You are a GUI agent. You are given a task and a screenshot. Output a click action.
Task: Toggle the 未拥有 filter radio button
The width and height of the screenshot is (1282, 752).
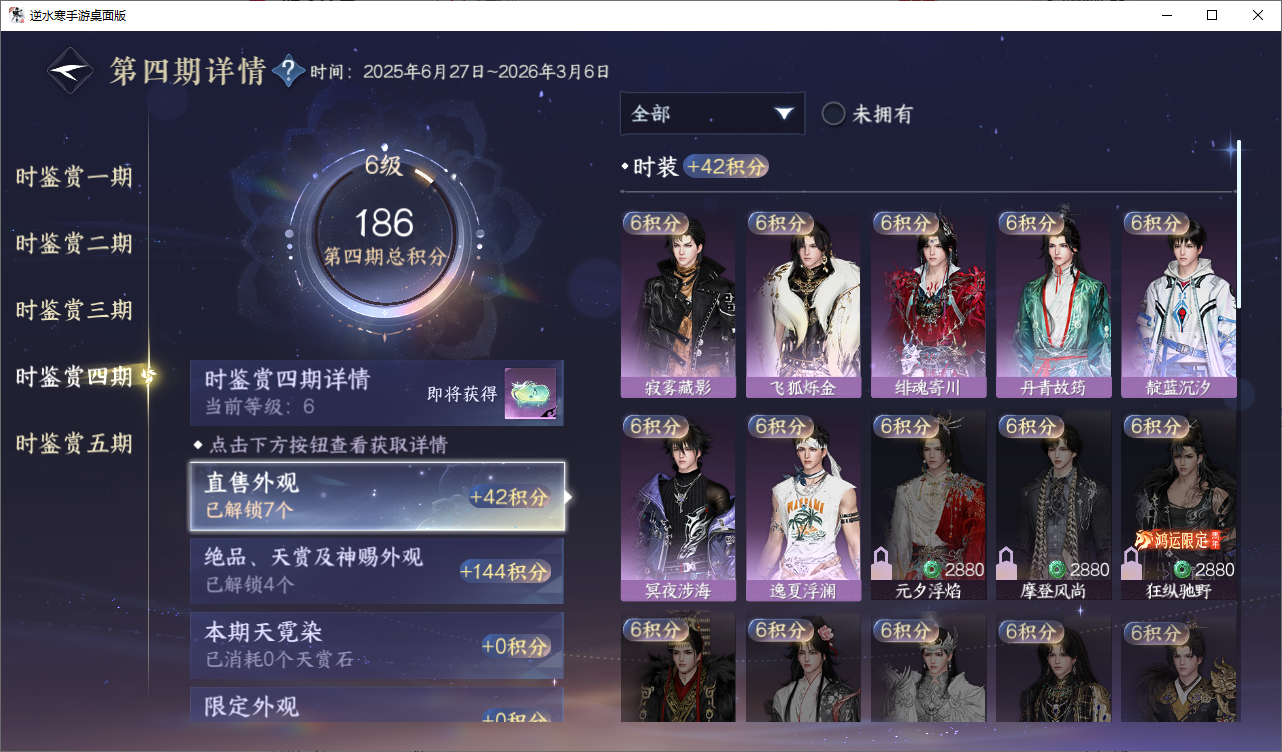(x=834, y=114)
